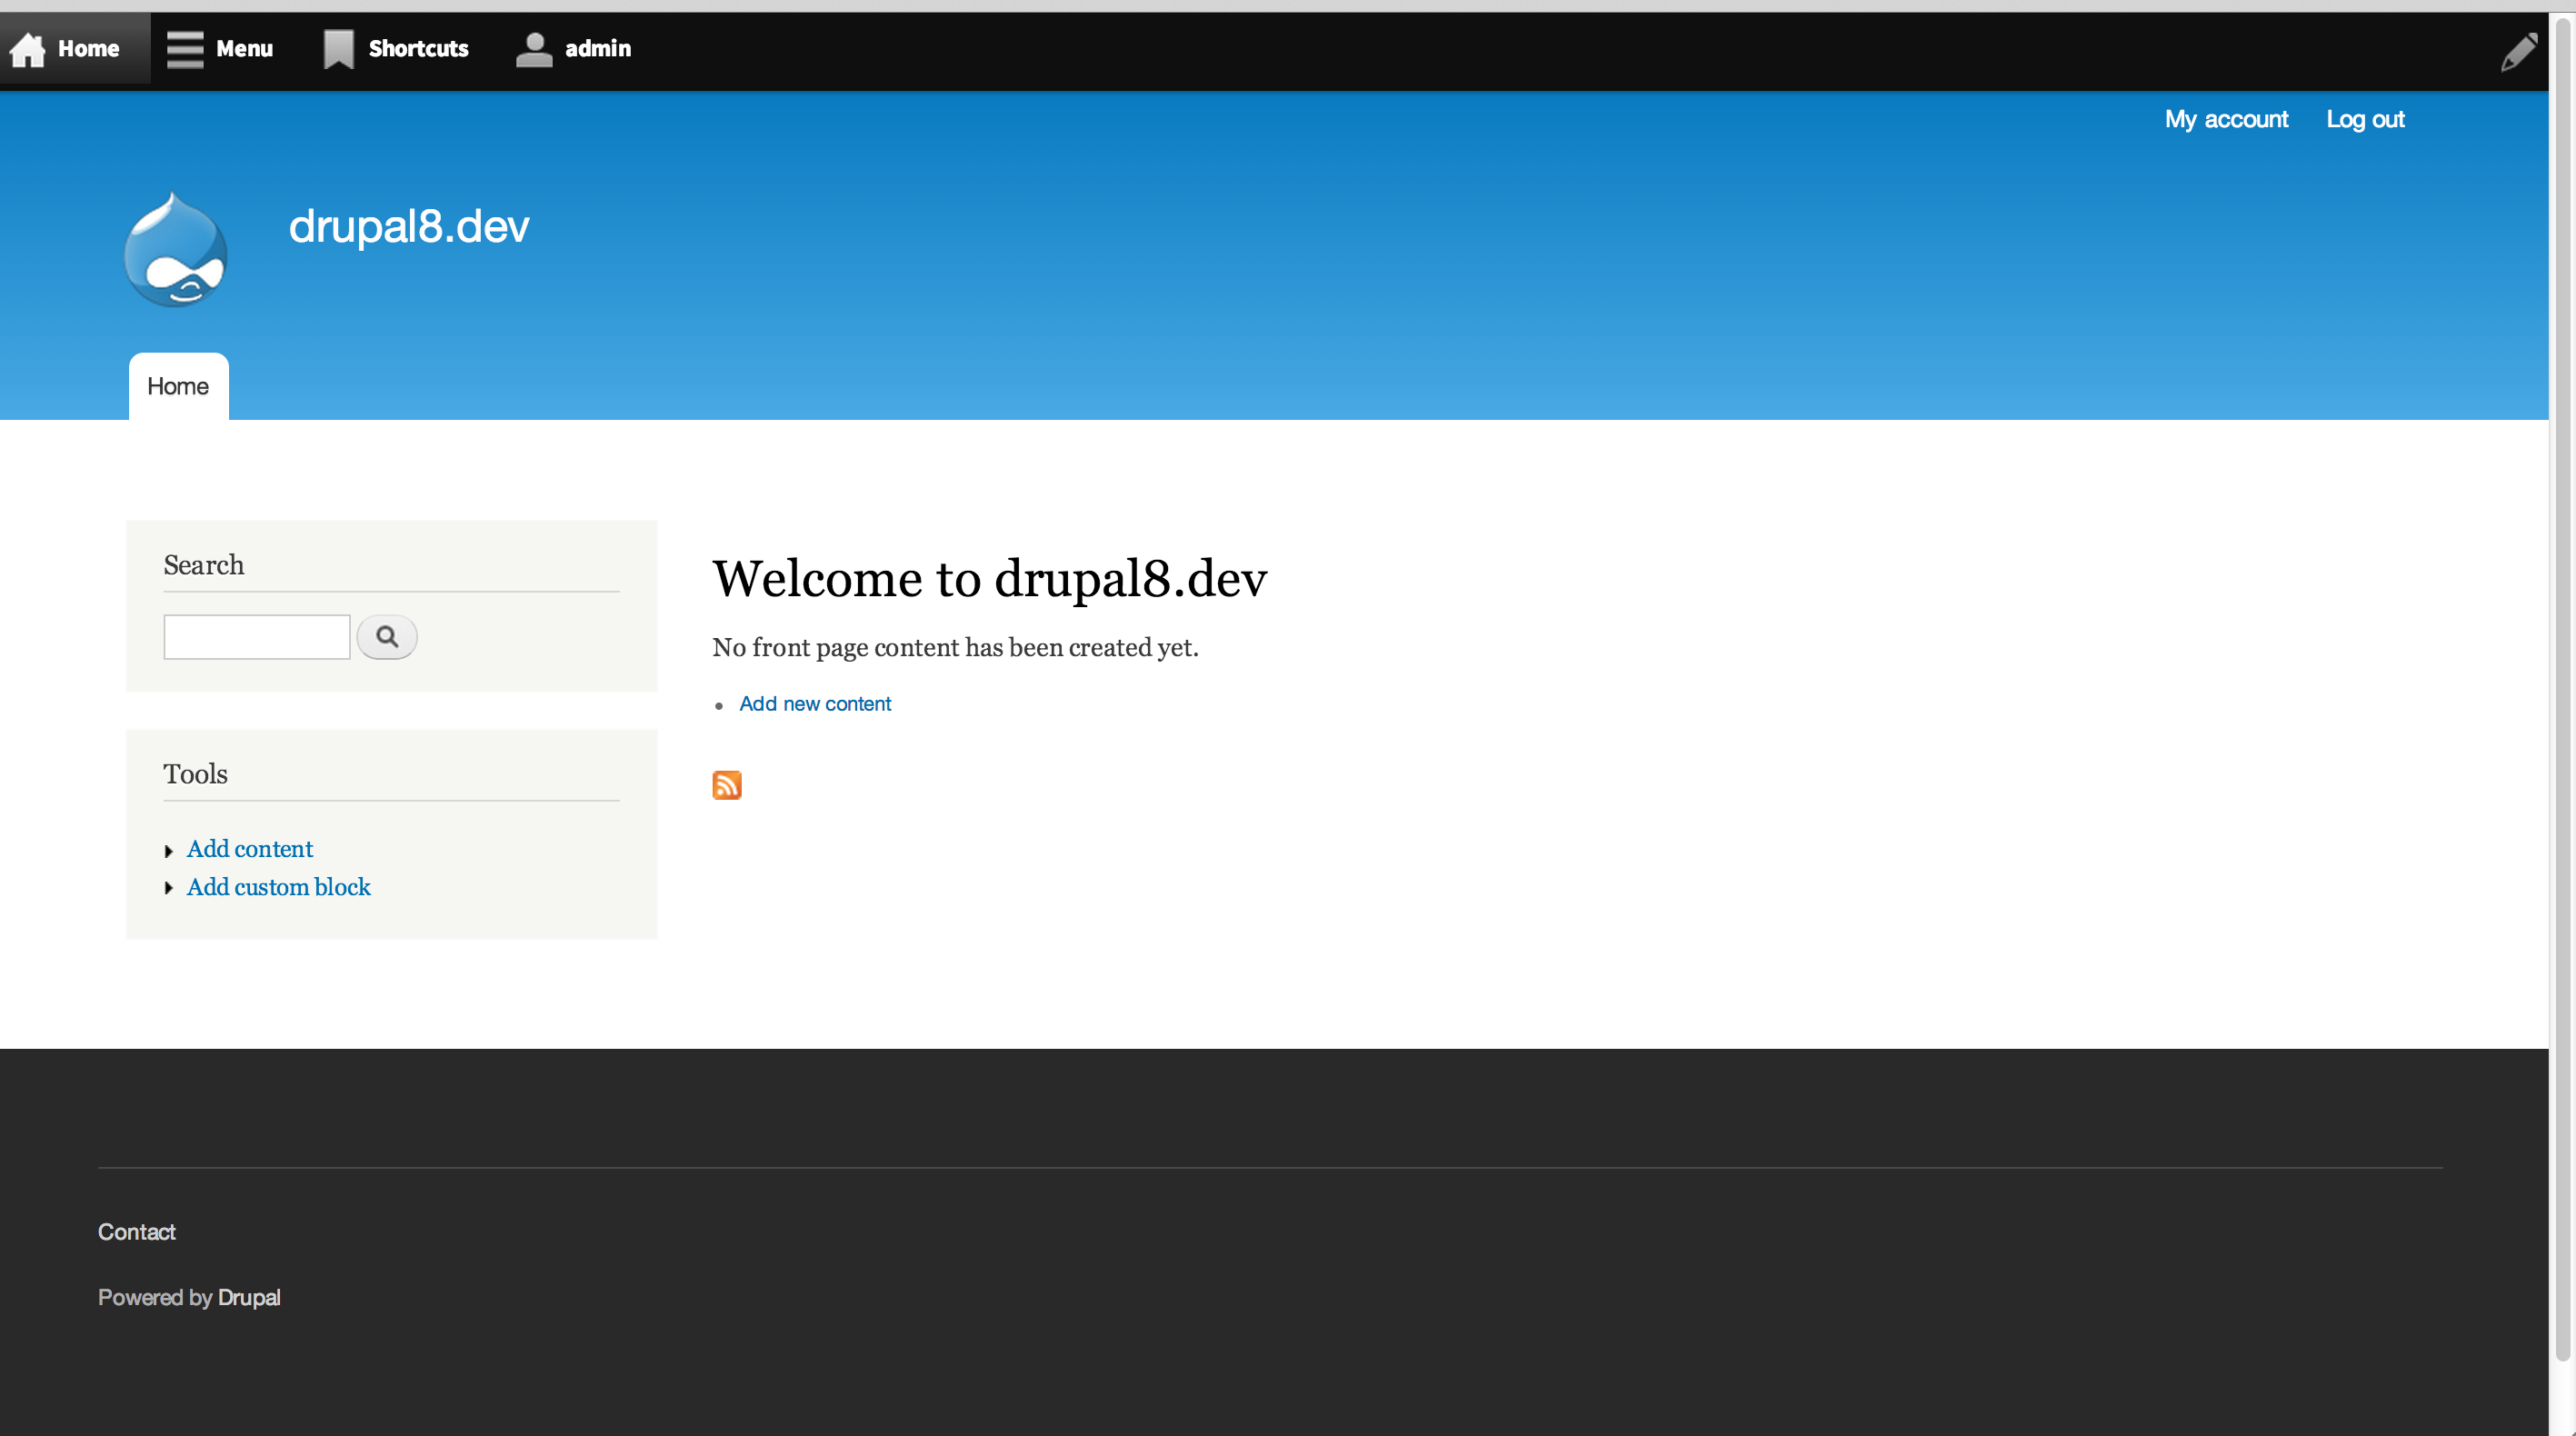Switch to the Home tab below the header
The image size is (2576, 1436).
click(x=178, y=386)
